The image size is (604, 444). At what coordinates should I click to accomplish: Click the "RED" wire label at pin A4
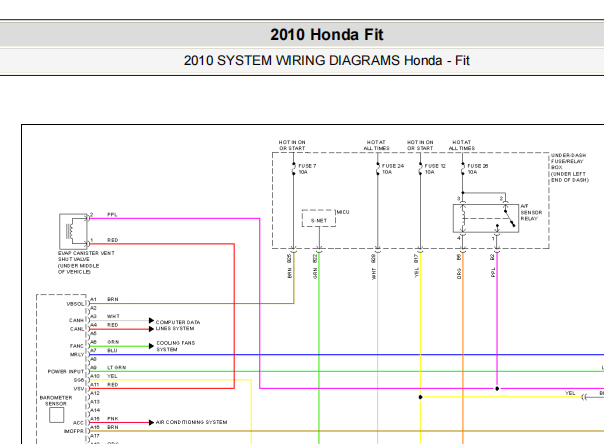pos(112,325)
